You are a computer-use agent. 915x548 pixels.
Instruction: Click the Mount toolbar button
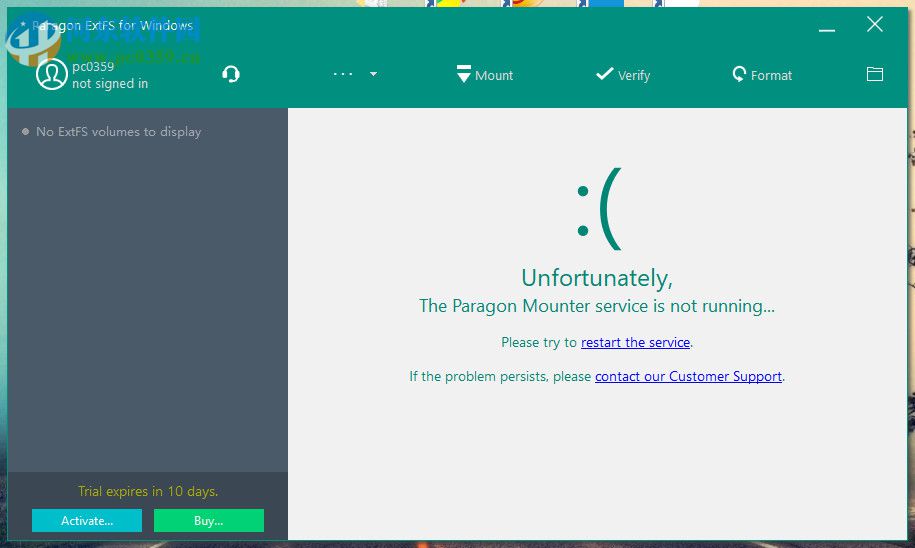484,75
